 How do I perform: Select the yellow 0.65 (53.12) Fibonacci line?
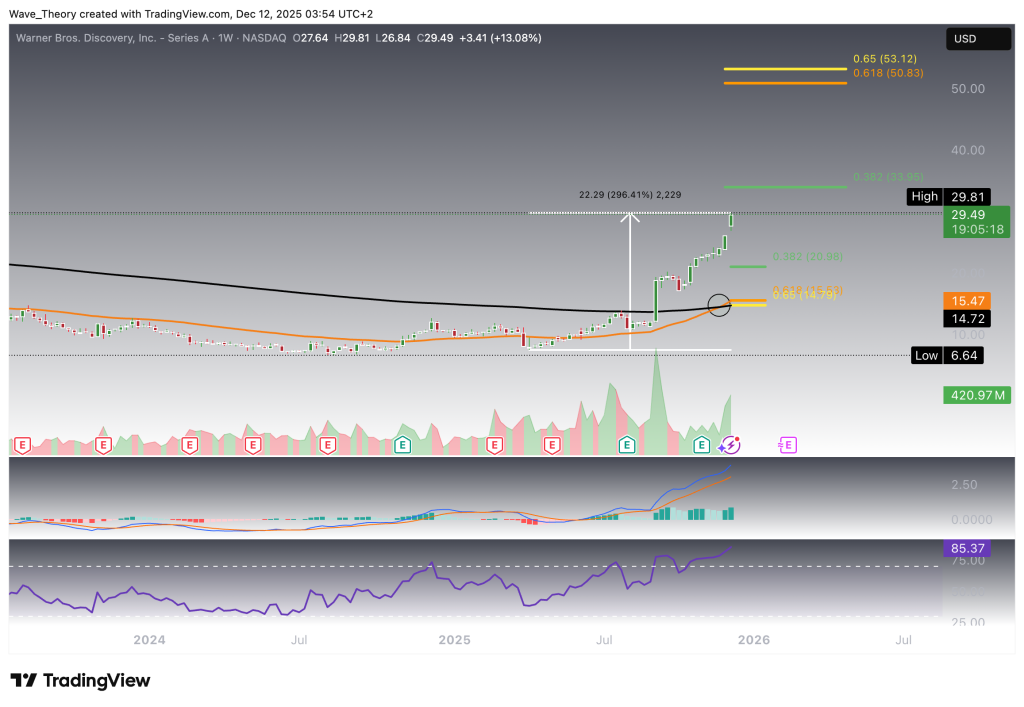pos(786,69)
